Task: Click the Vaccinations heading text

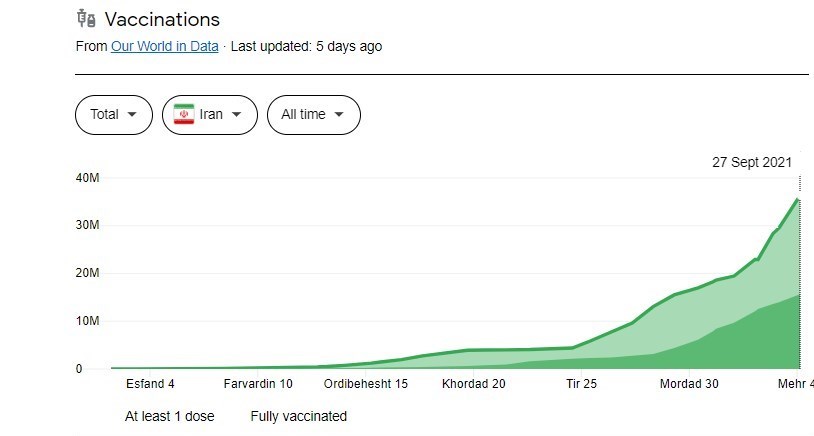Action: (162, 19)
